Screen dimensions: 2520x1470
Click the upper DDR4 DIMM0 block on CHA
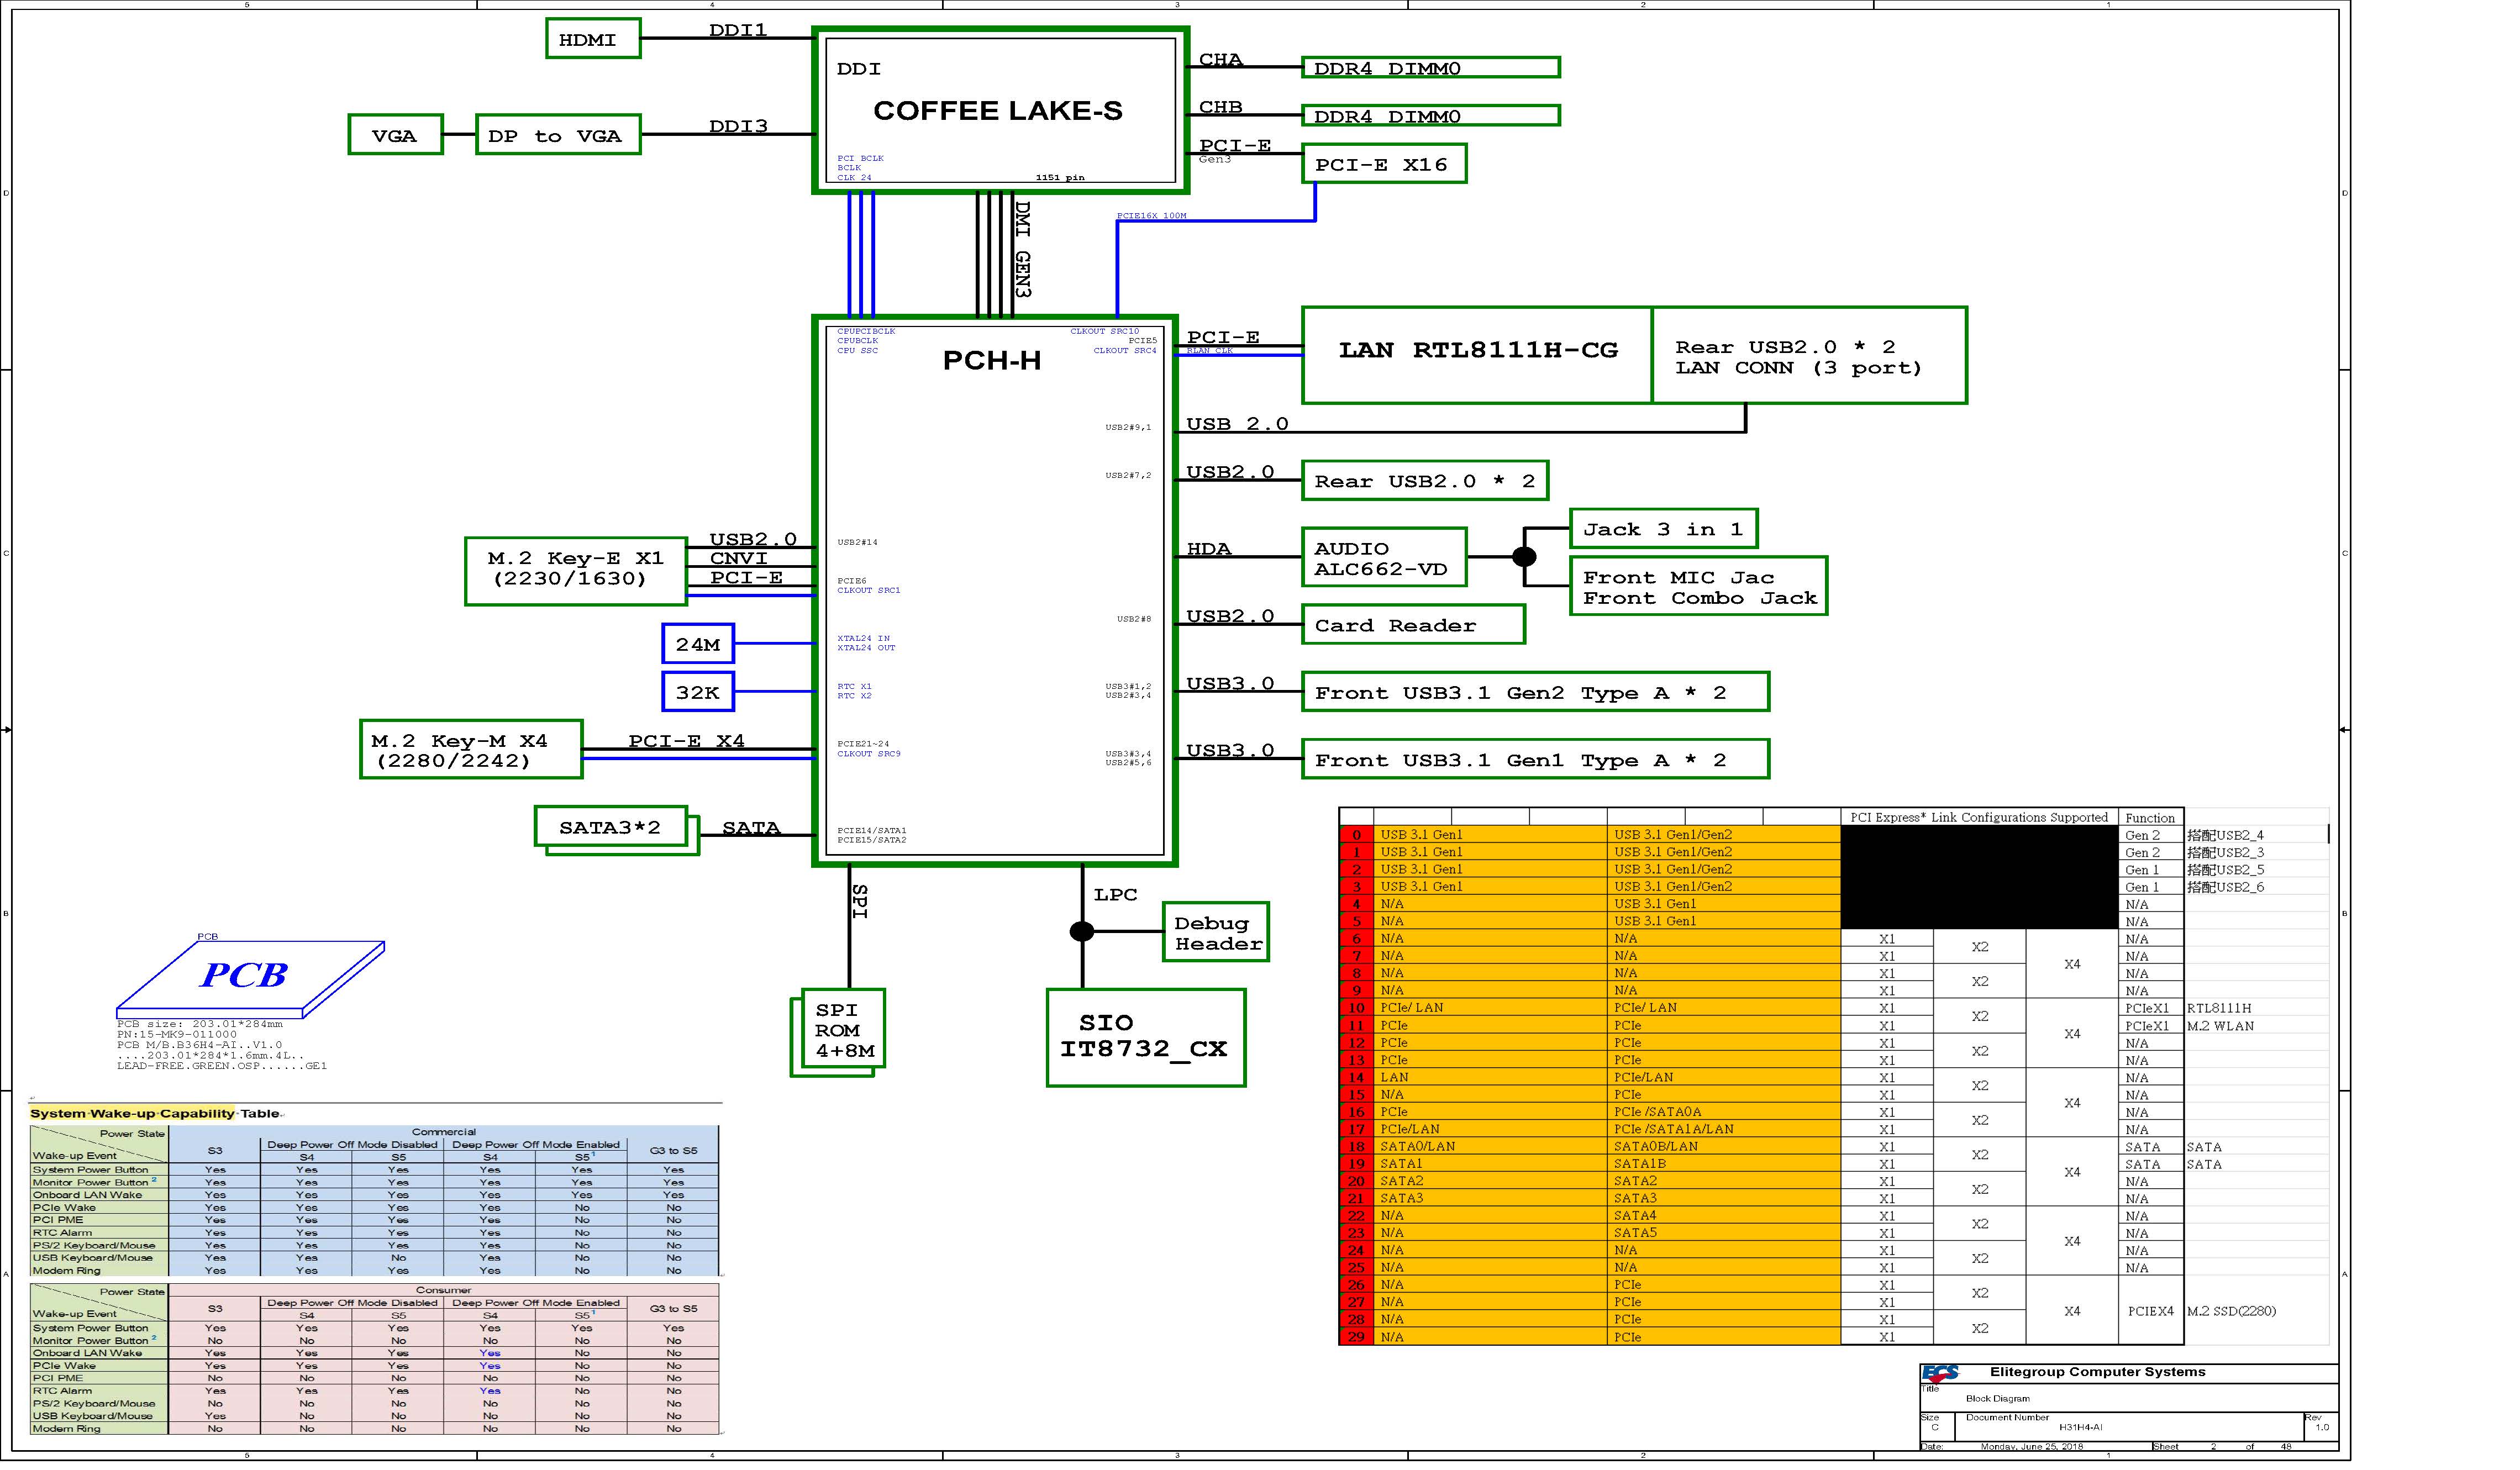[1430, 67]
